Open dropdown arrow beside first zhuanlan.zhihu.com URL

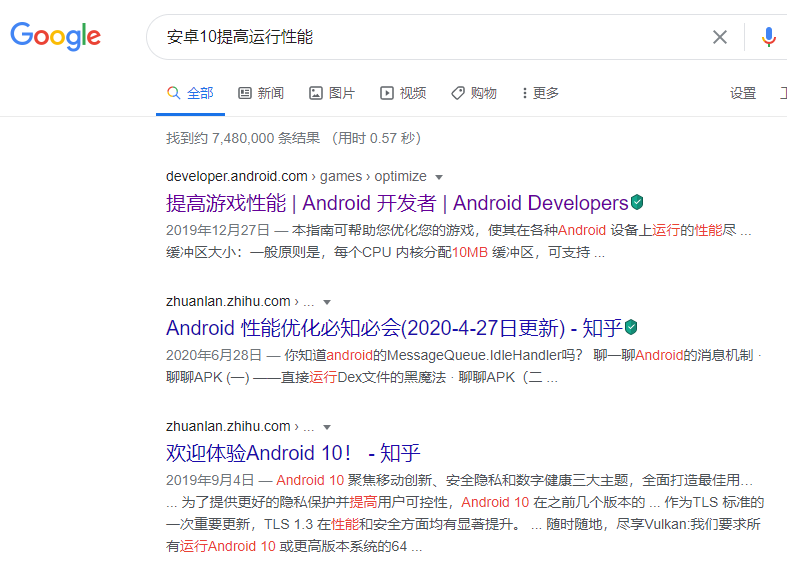tap(327, 302)
